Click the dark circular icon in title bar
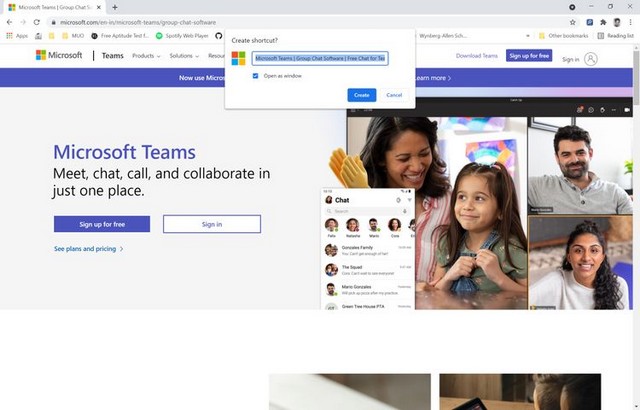Screen dimensions: 640x410 coord(572,7)
